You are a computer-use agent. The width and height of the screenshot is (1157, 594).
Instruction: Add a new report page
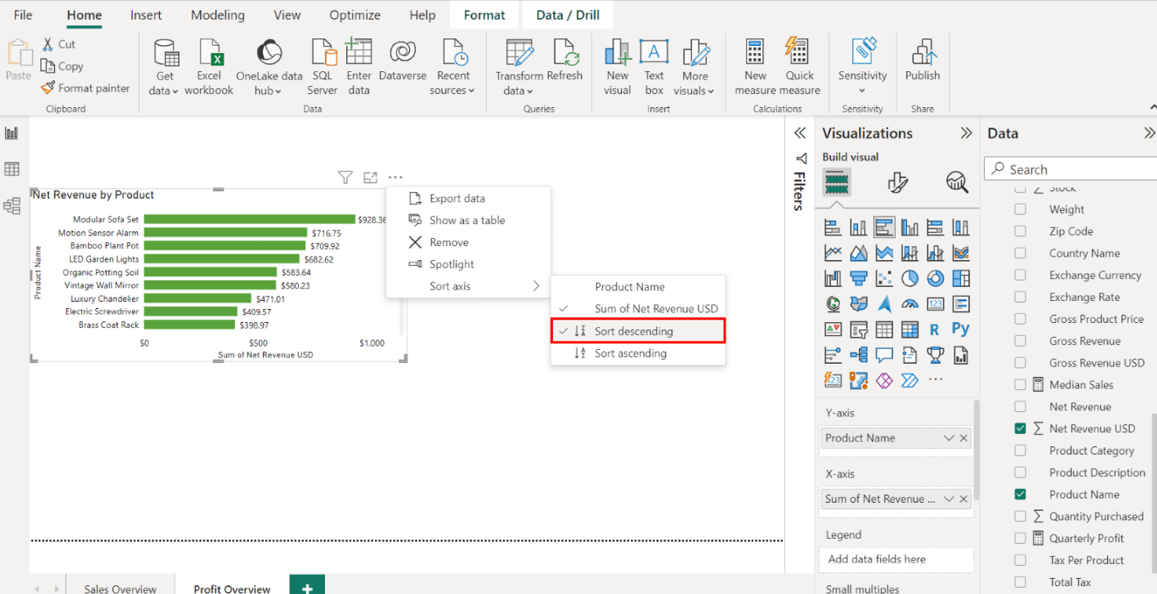(x=307, y=586)
